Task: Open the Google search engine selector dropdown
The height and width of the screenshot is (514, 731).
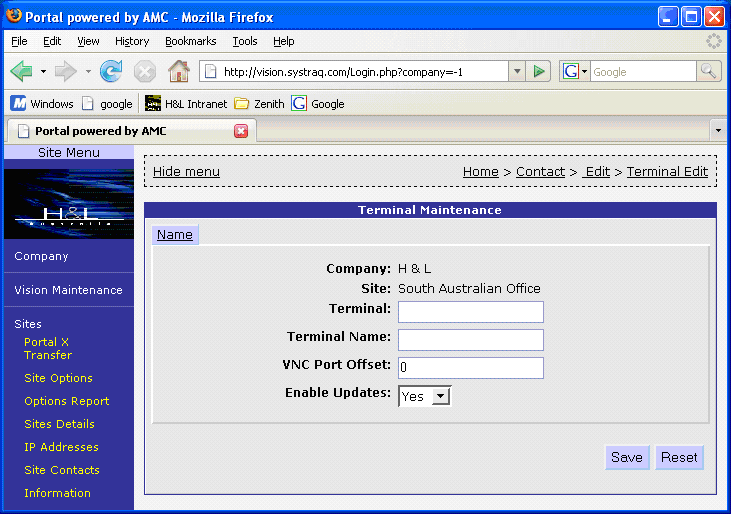Action: click(x=575, y=71)
